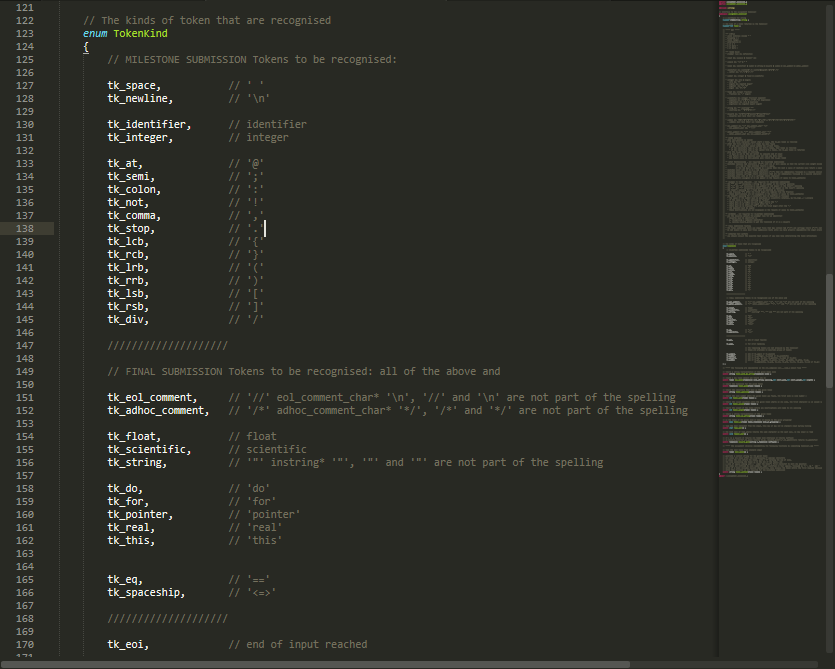
Task: Click the '// FINAL SUBMISSION Tokens' comment
Action: pos(304,371)
